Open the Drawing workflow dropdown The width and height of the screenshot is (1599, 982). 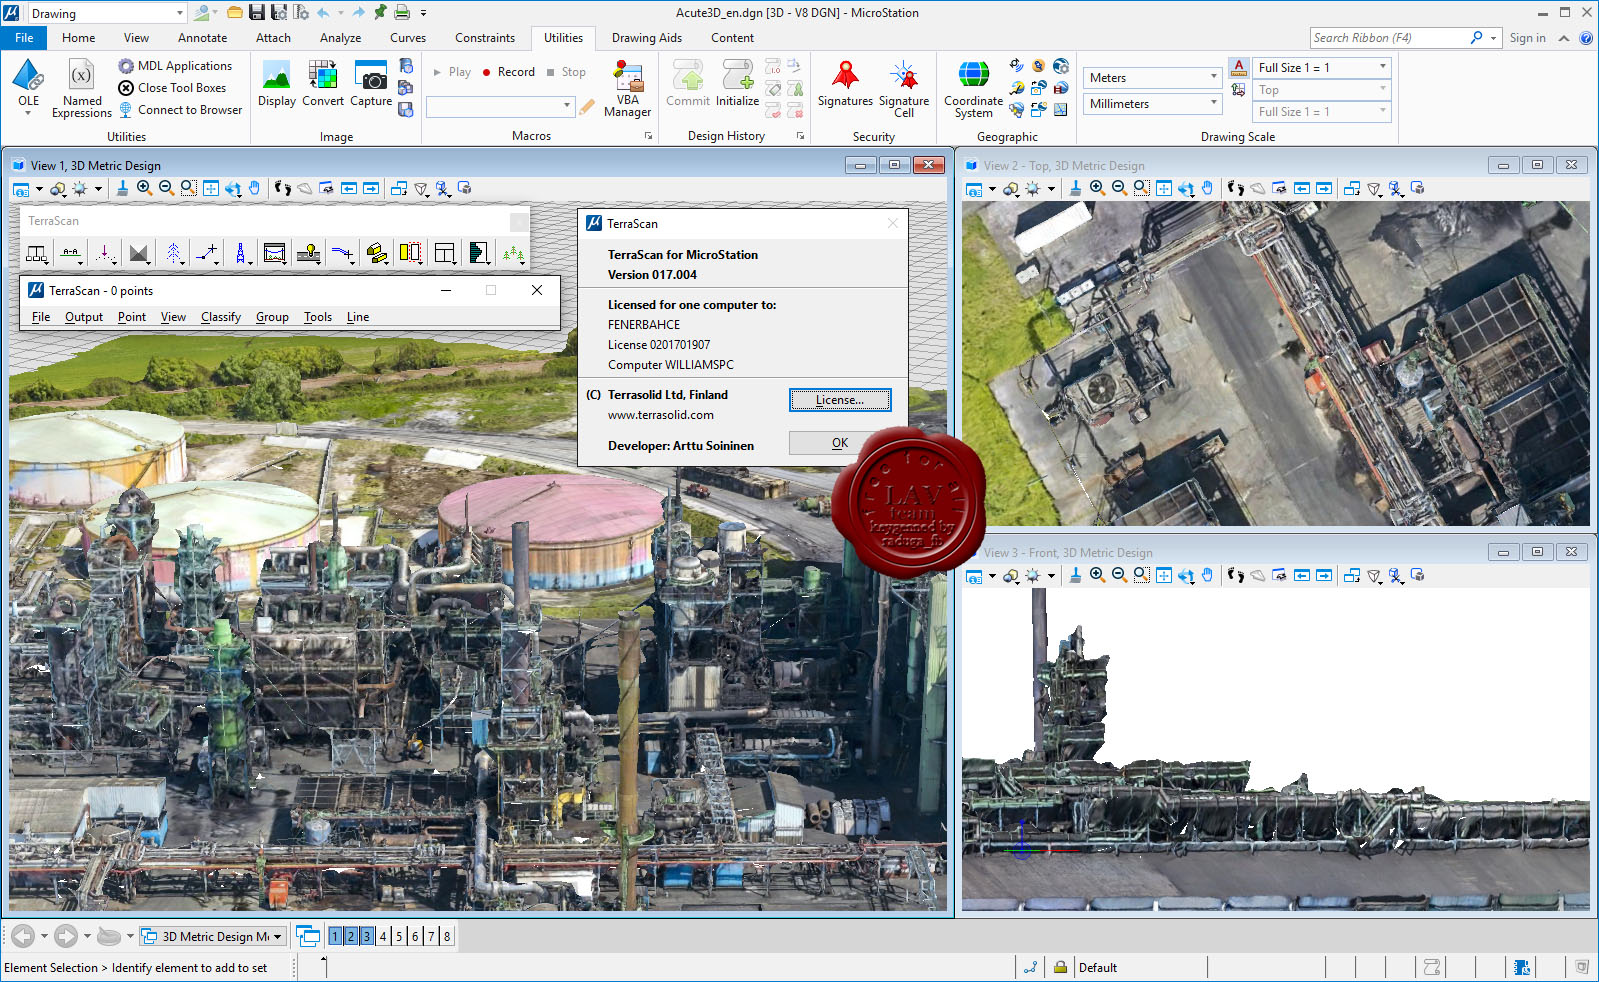point(106,14)
